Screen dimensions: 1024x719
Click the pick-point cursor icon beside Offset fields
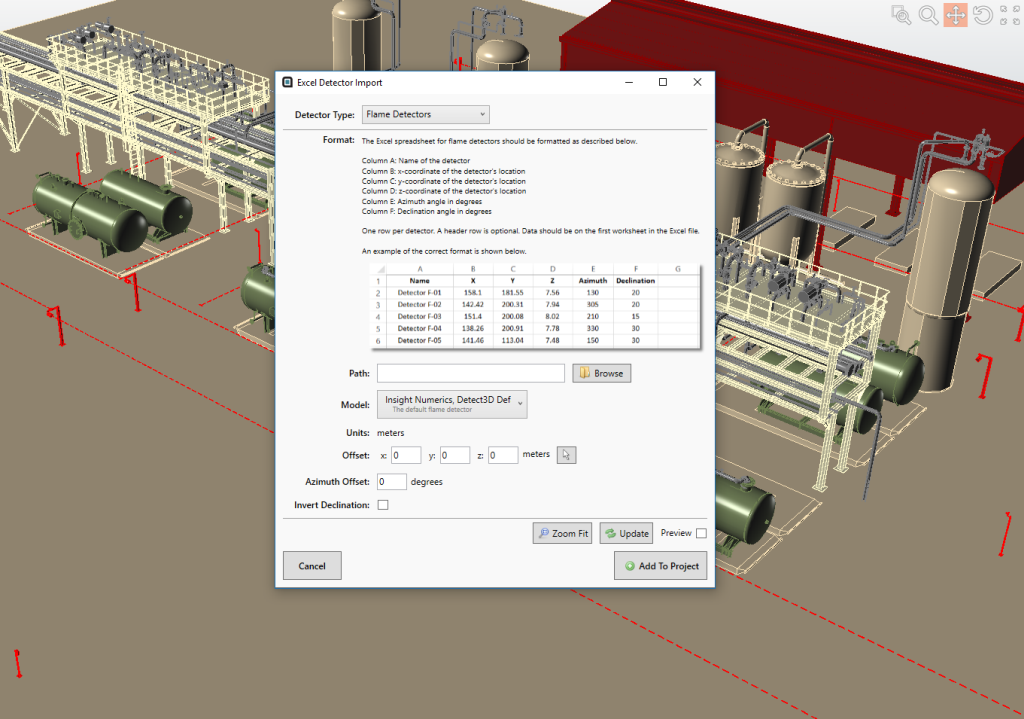[565, 454]
